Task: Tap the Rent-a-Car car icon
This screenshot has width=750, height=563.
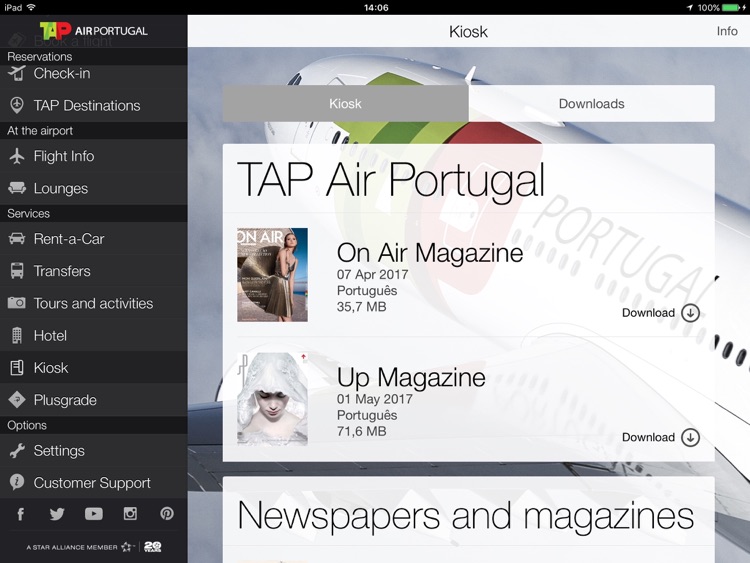Action: point(17,238)
